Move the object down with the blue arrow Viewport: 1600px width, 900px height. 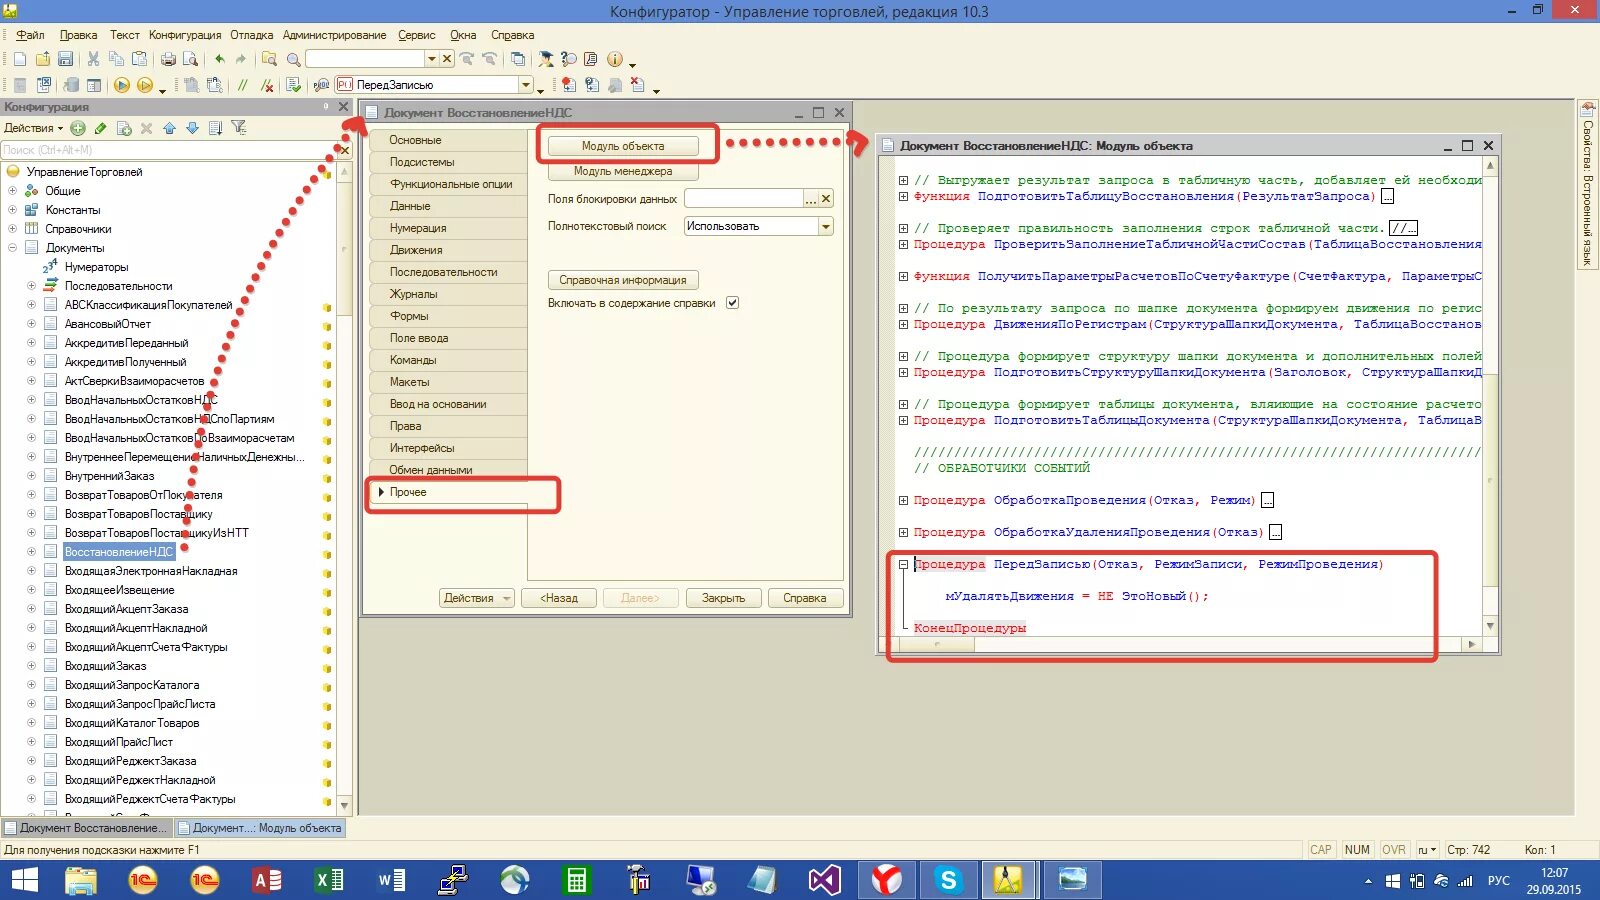192,128
